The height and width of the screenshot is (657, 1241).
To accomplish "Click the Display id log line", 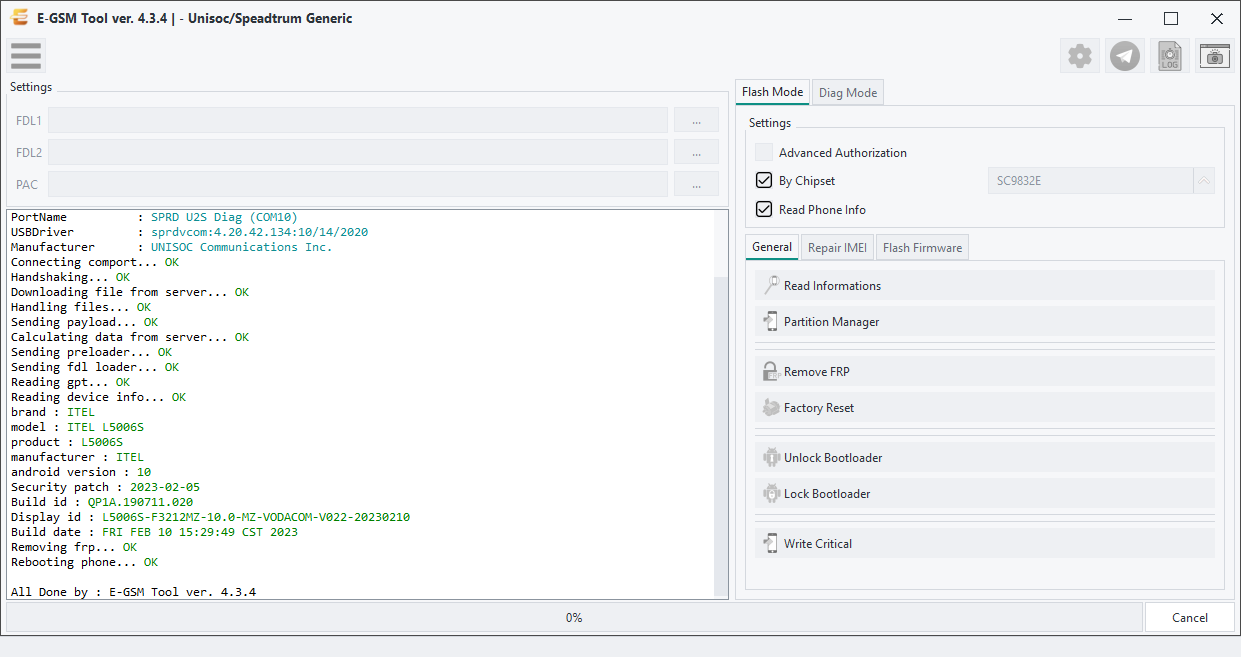I will 210,517.
